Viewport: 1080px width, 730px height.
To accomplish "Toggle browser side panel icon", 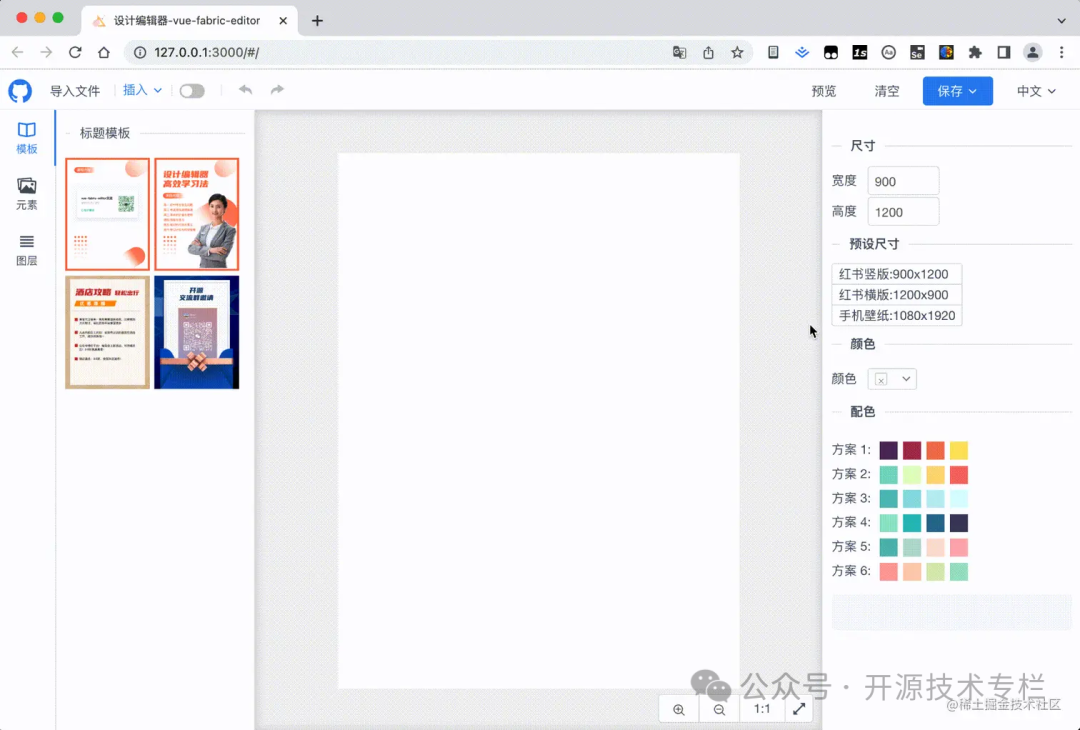I will point(1004,52).
